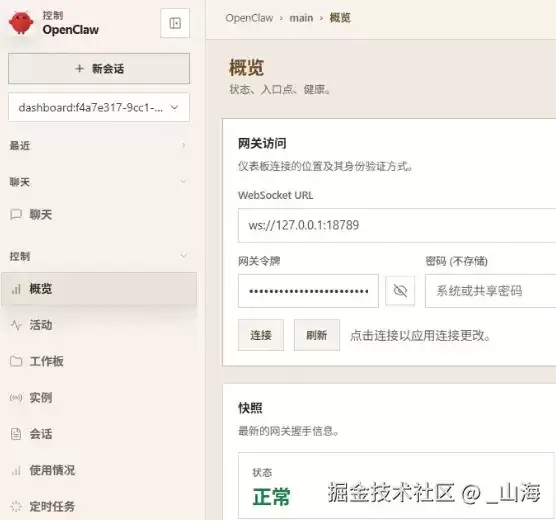
Task: Click the red OpenClaw logo icon
Action: [x=21, y=23]
